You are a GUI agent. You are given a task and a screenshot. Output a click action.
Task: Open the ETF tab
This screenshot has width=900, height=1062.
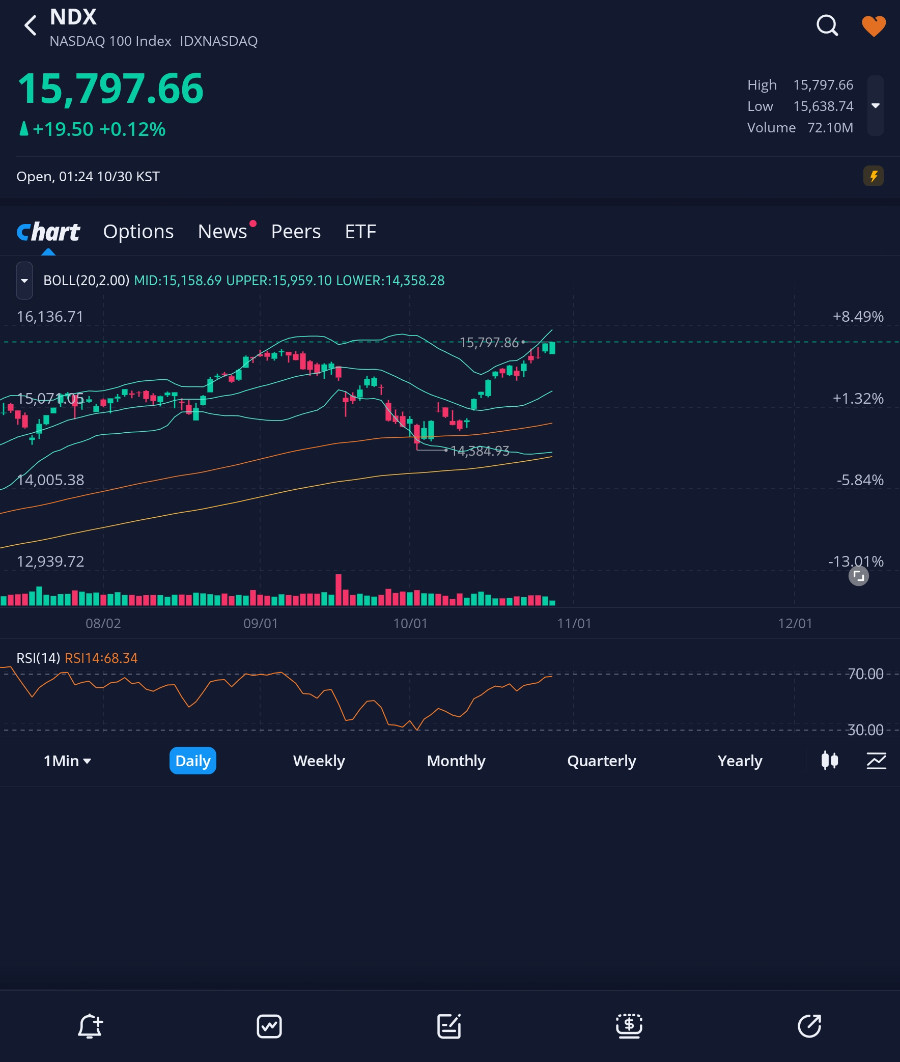coord(360,232)
